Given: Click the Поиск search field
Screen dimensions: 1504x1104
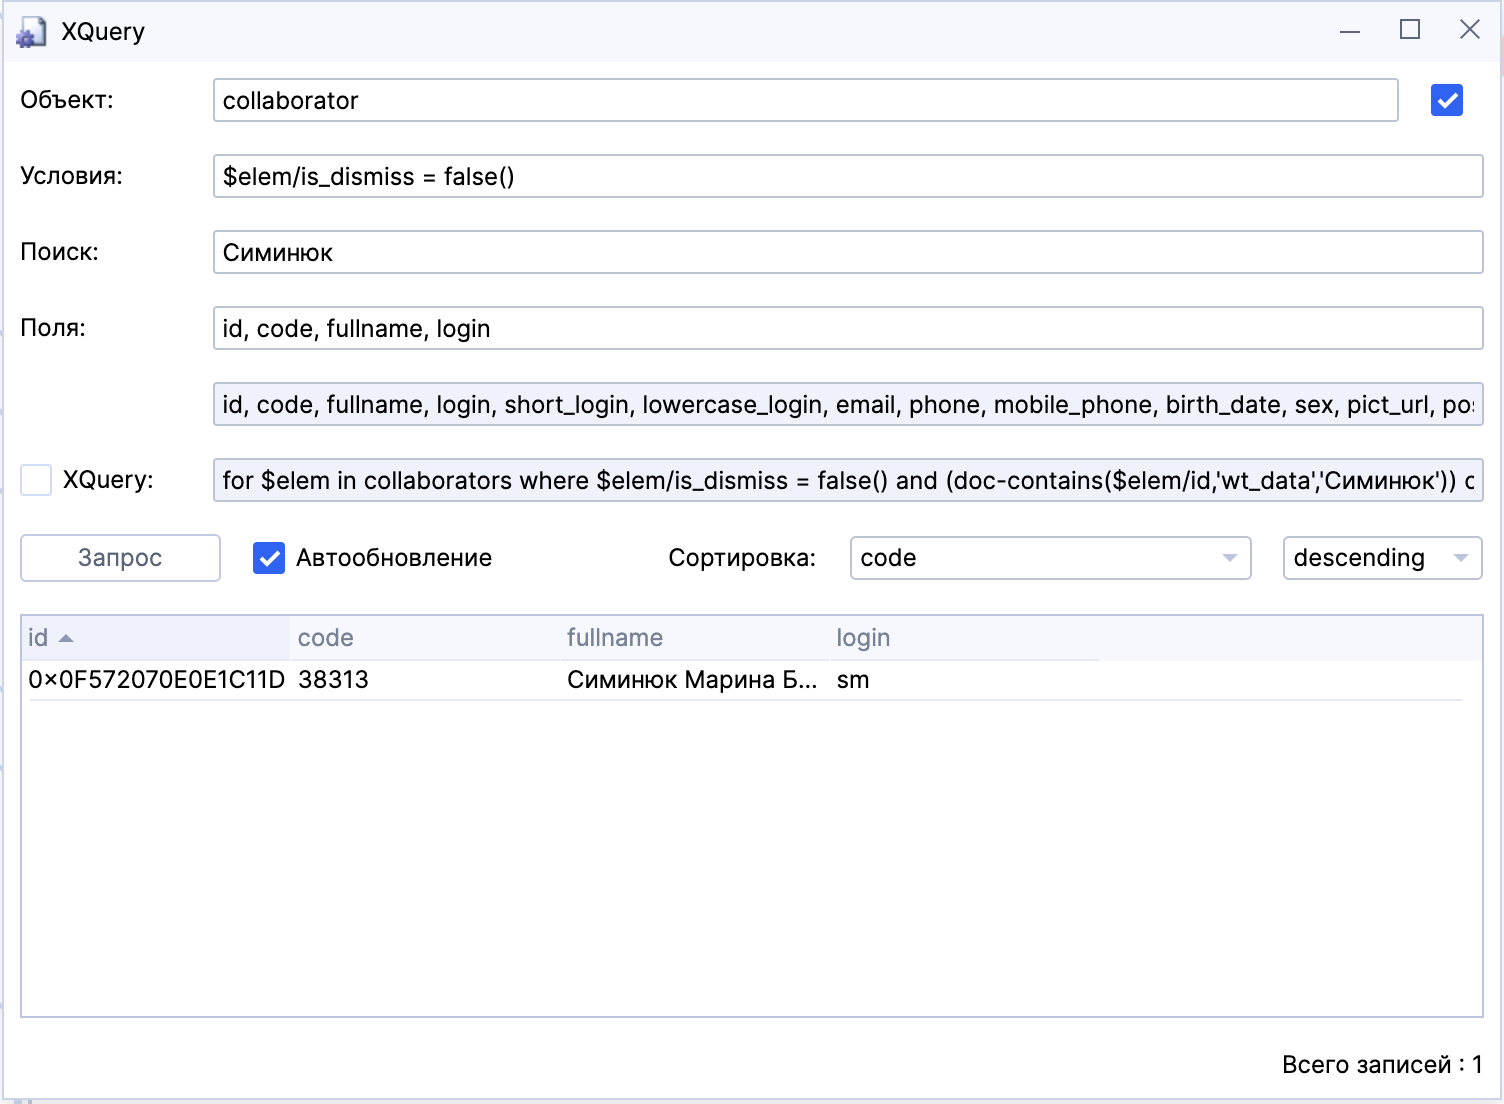Looking at the screenshot, I should coord(847,252).
